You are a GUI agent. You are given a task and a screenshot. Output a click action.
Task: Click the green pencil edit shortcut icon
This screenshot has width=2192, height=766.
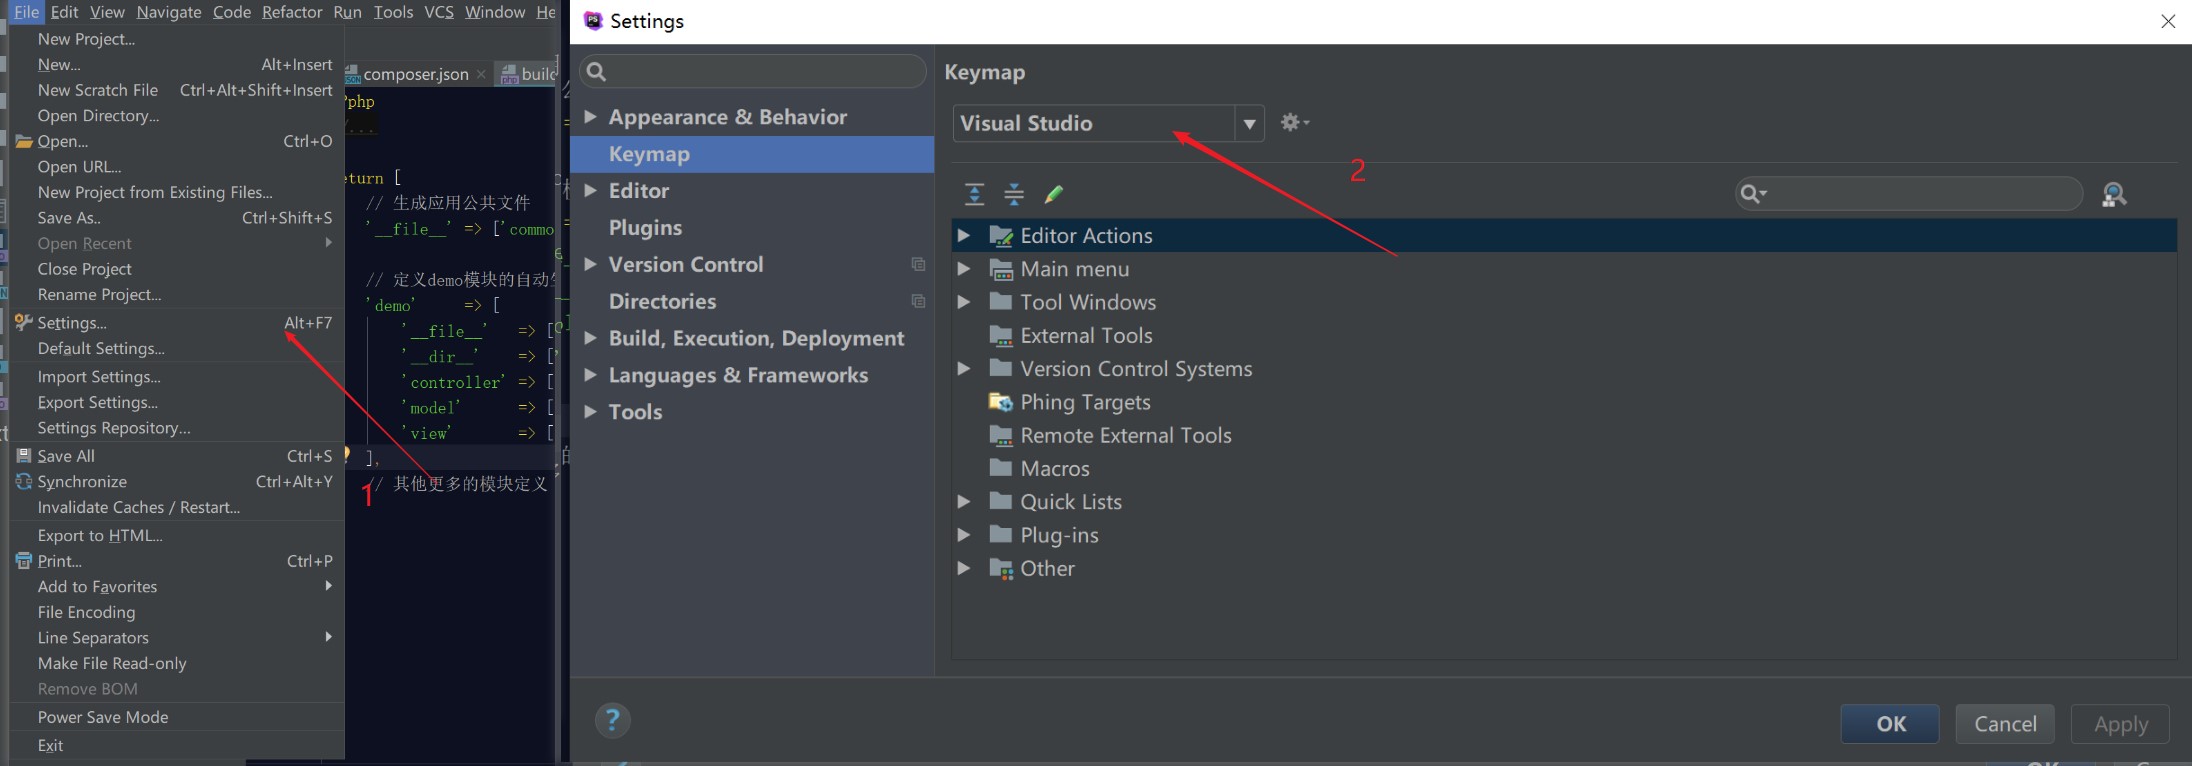coord(1053,194)
